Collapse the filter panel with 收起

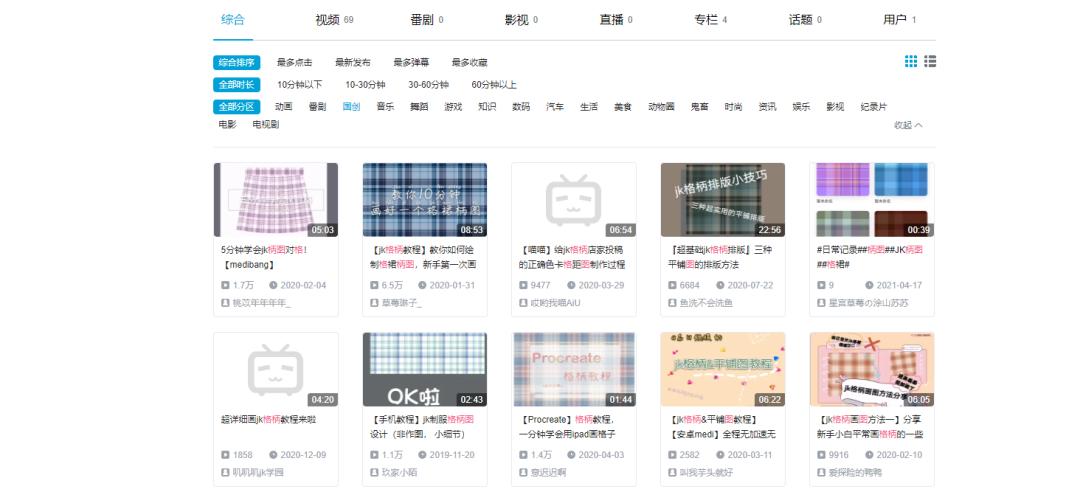(908, 125)
